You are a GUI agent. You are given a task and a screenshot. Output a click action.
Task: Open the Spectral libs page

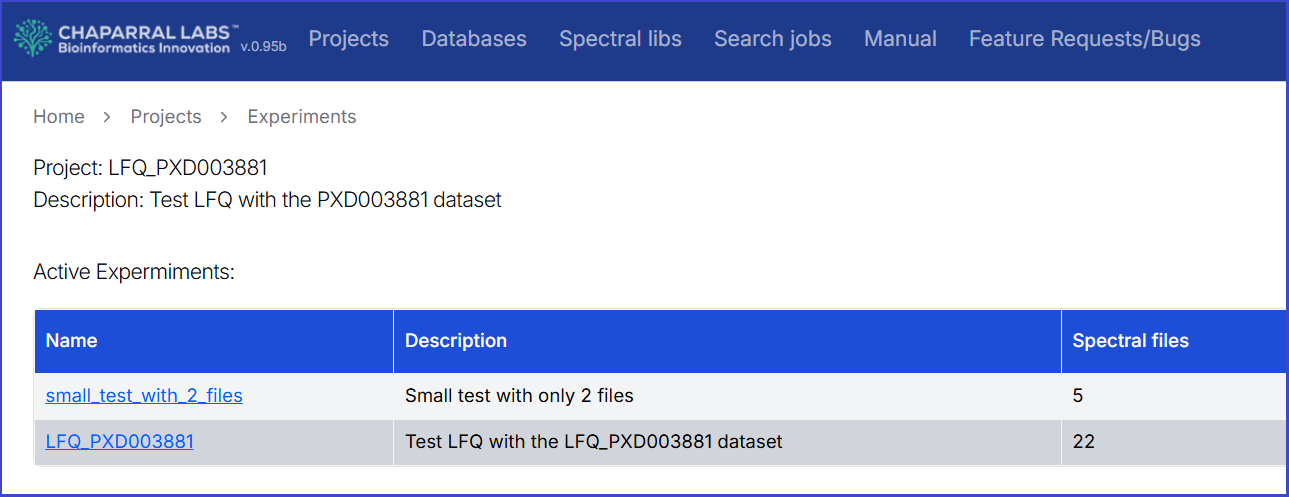620,39
